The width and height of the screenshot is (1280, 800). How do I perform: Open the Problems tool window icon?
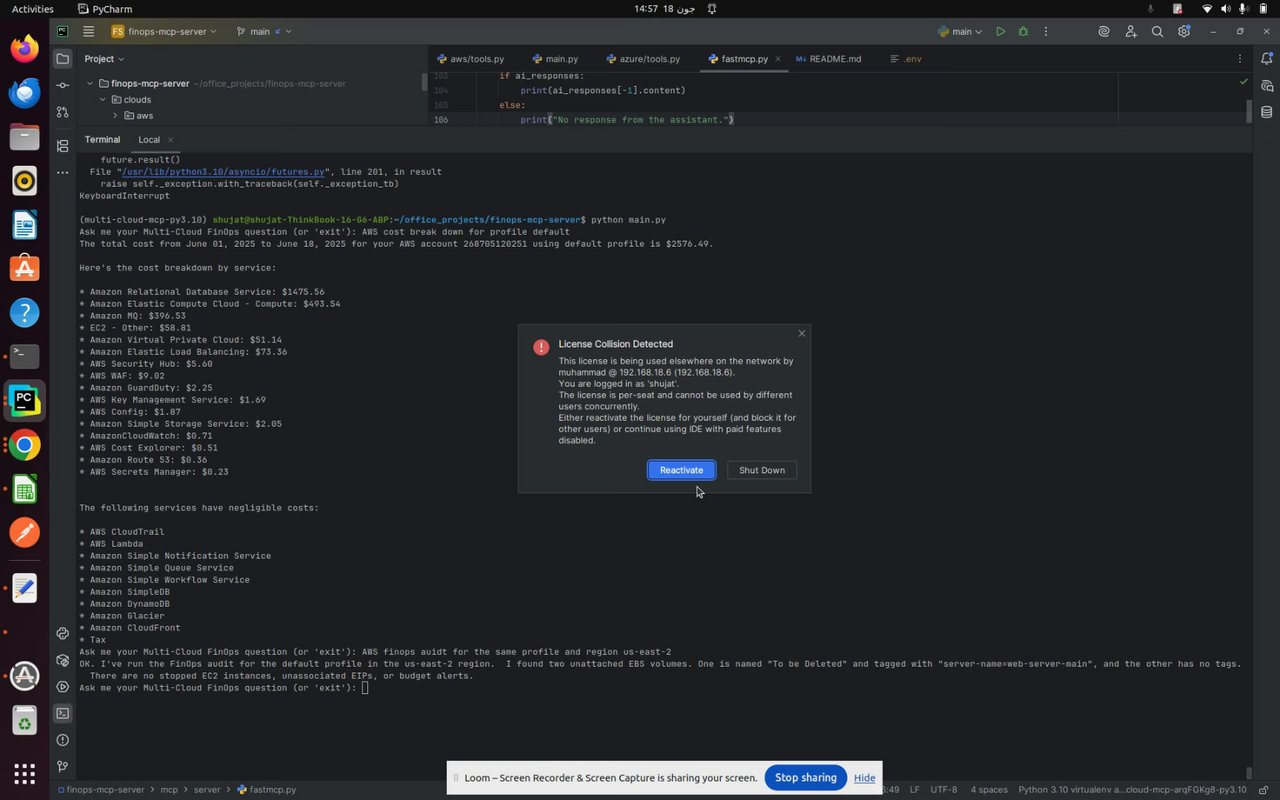[62, 740]
